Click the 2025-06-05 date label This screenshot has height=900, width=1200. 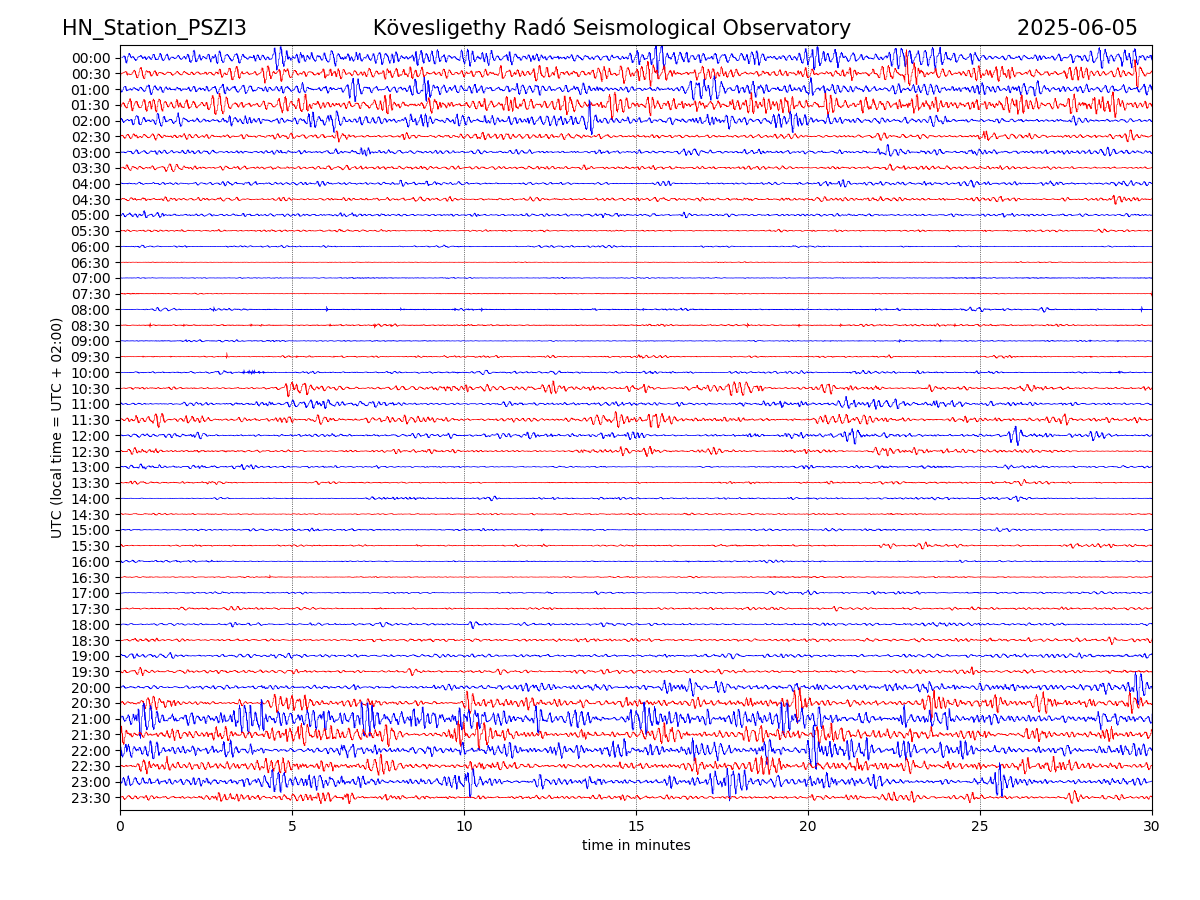tap(1077, 28)
